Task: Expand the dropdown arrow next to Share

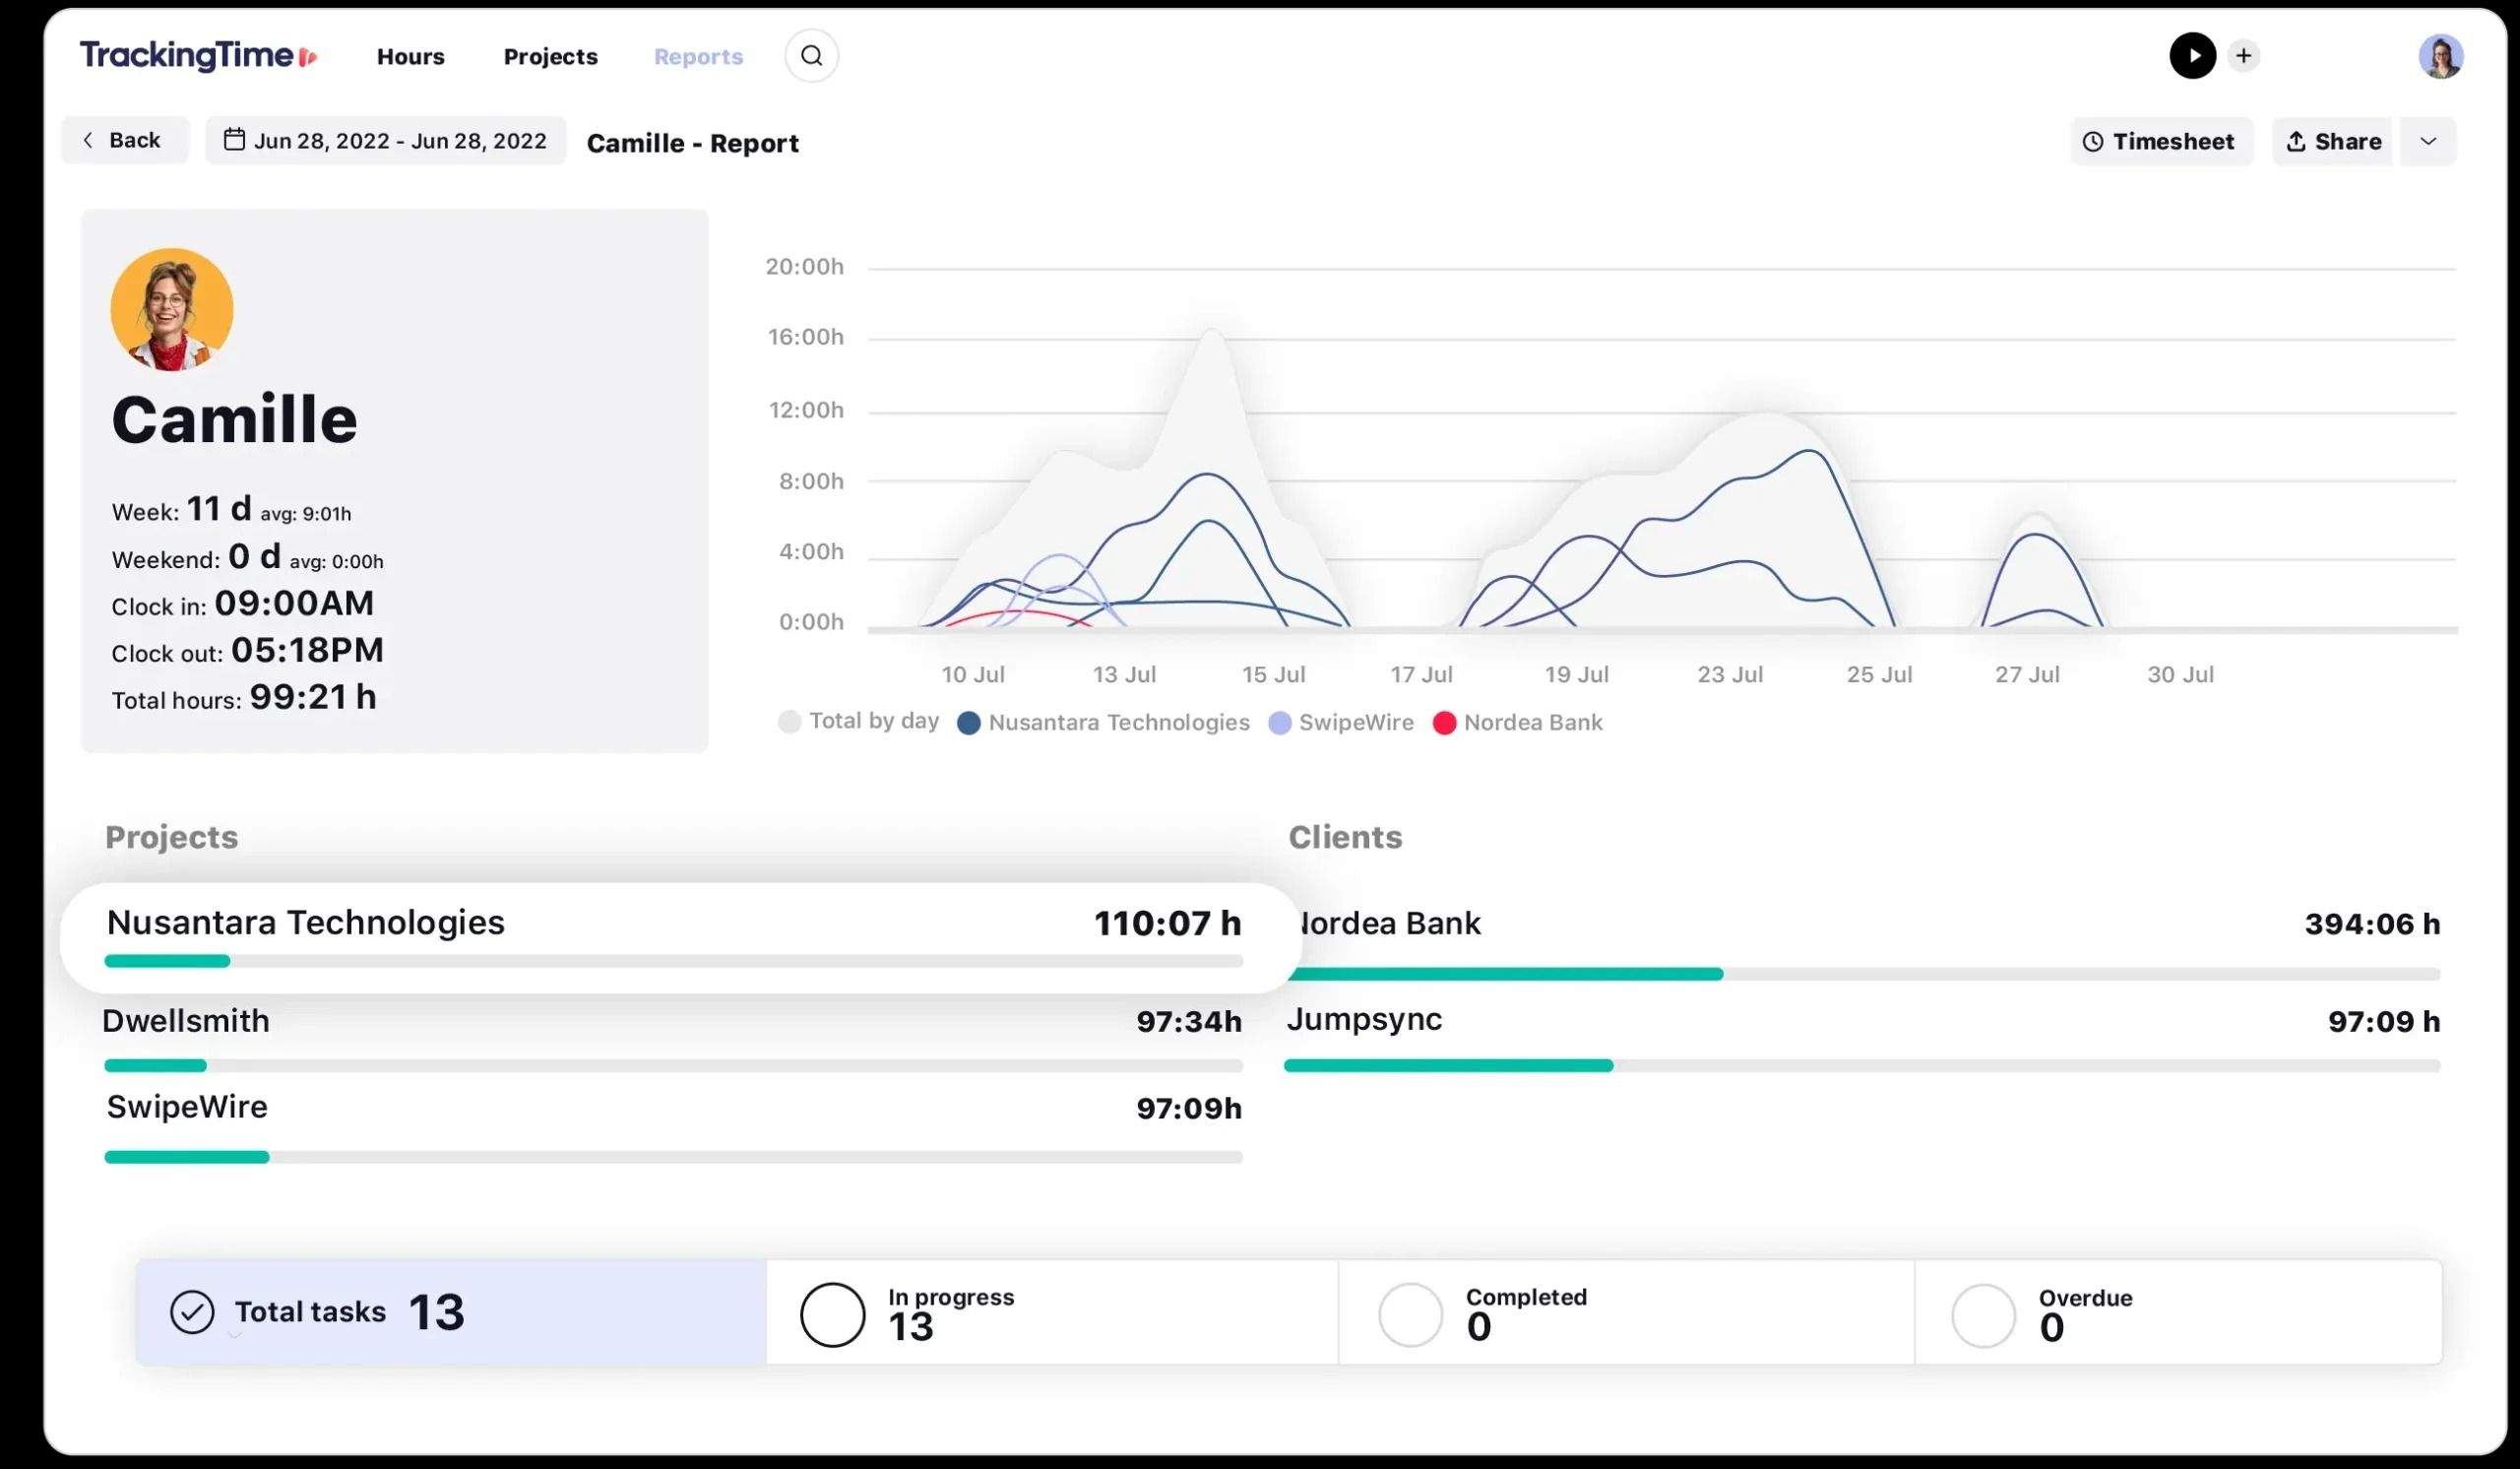Action: pyautogui.click(x=2427, y=141)
